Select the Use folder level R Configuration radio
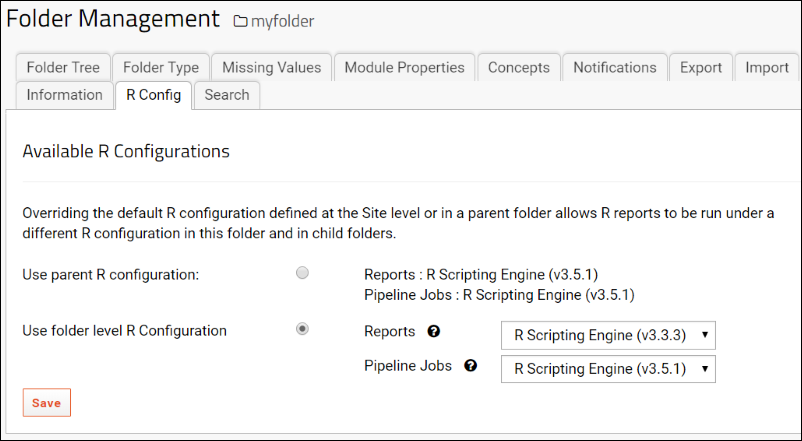 [303, 330]
